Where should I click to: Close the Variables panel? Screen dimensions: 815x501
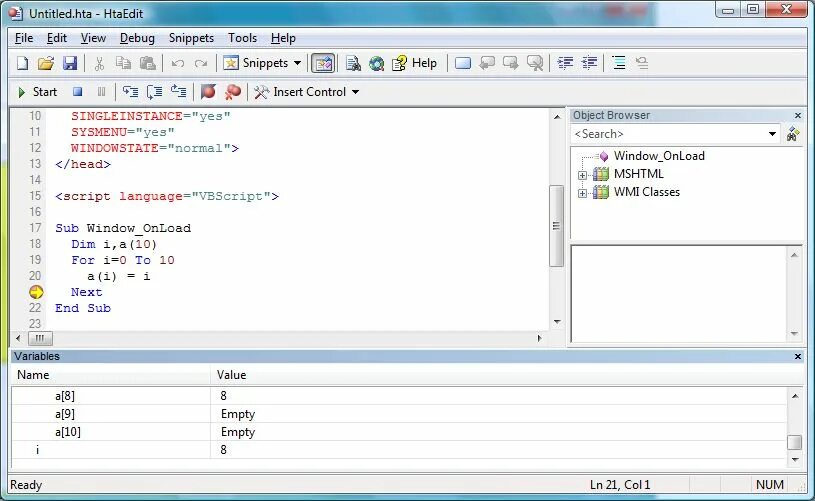pyautogui.click(x=798, y=357)
